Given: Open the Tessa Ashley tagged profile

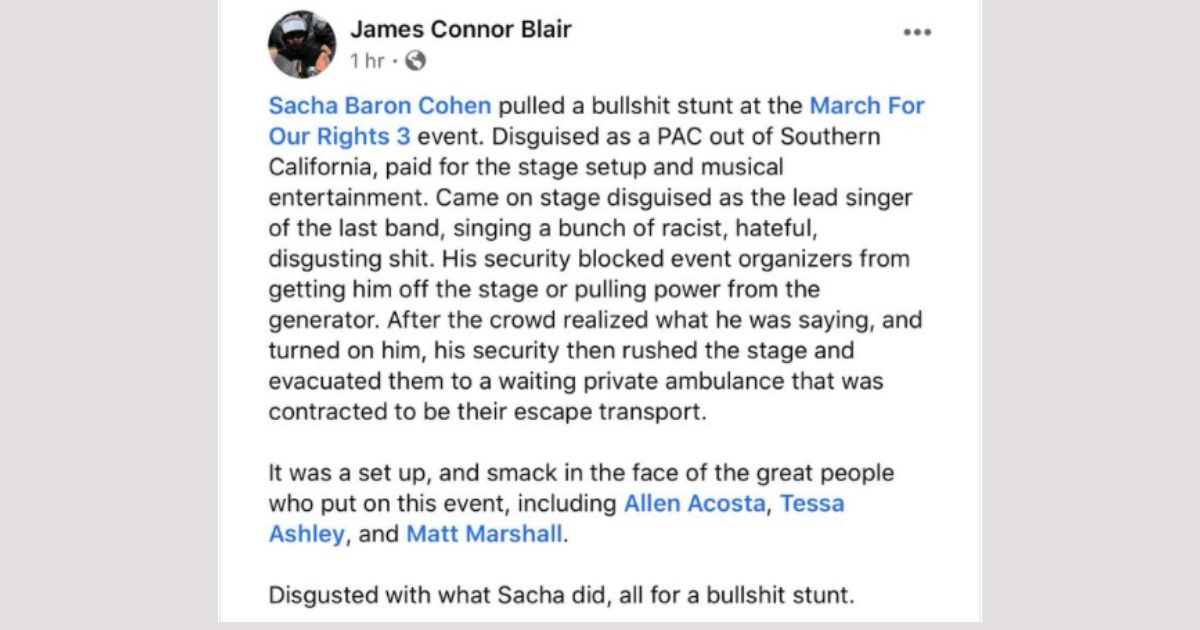Looking at the screenshot, I should coord(811,503).
